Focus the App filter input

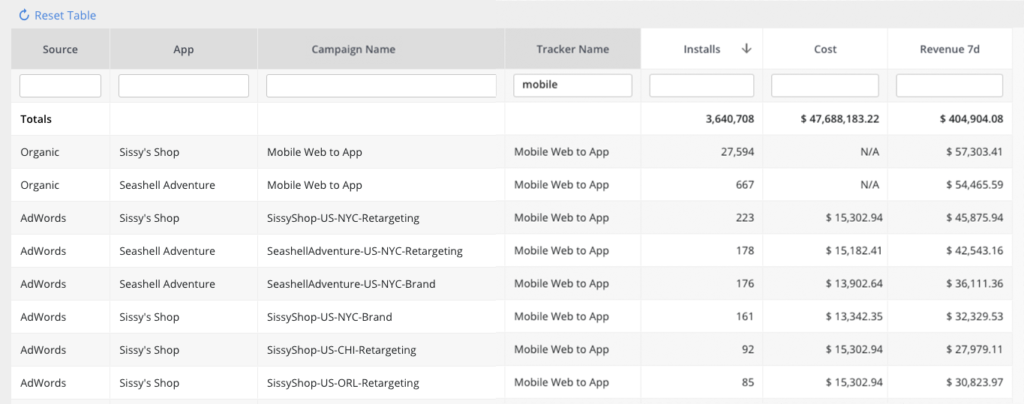184,85
